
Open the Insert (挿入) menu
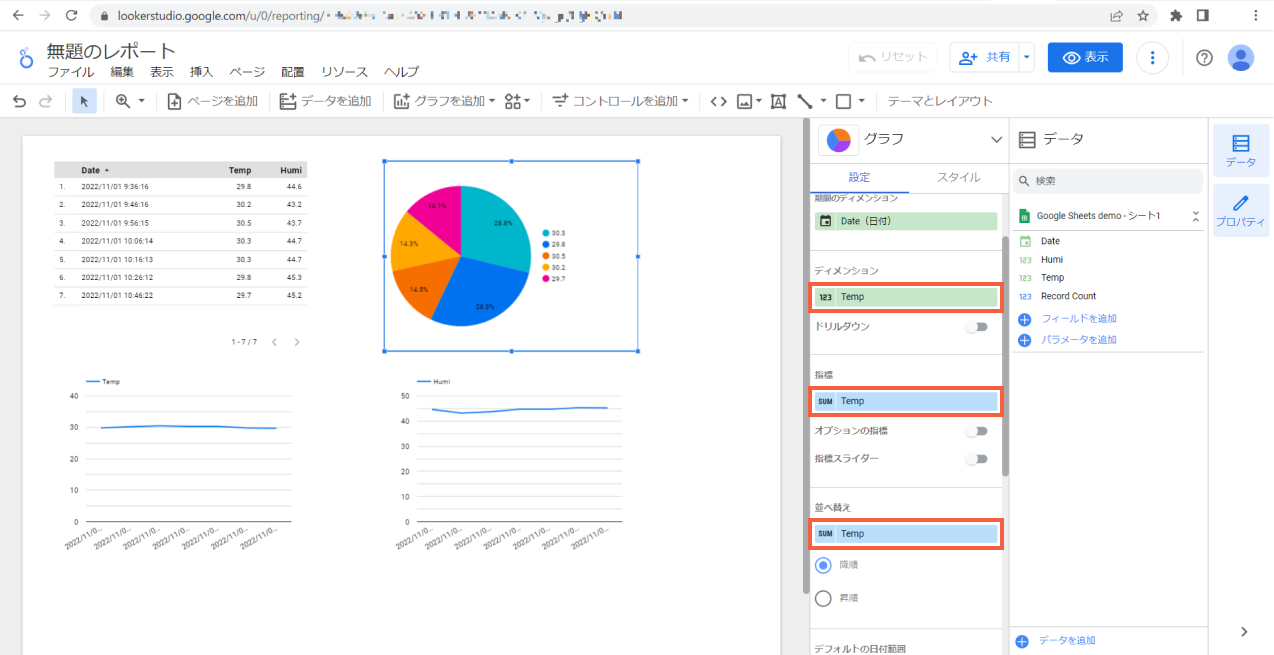click(202, 72)
